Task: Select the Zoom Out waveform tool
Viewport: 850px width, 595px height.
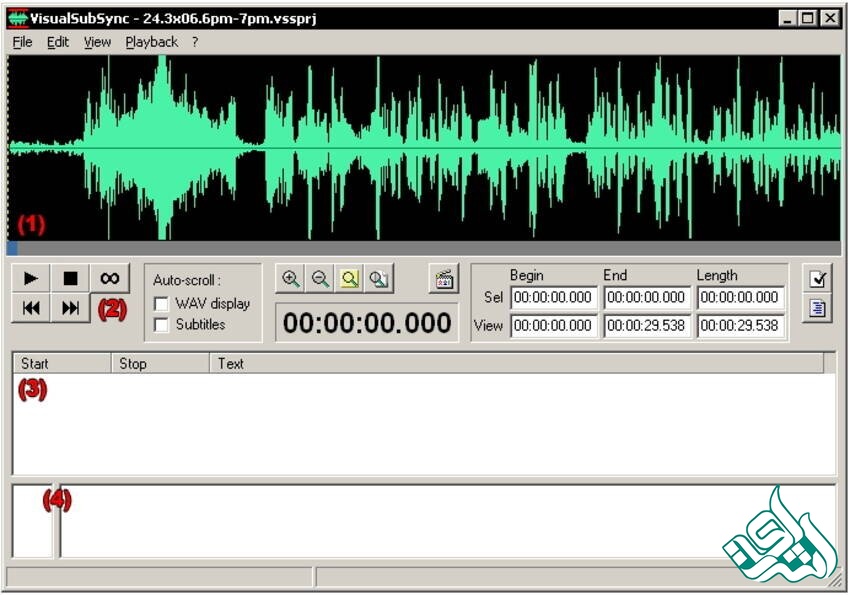Action: tap(320, 279)
